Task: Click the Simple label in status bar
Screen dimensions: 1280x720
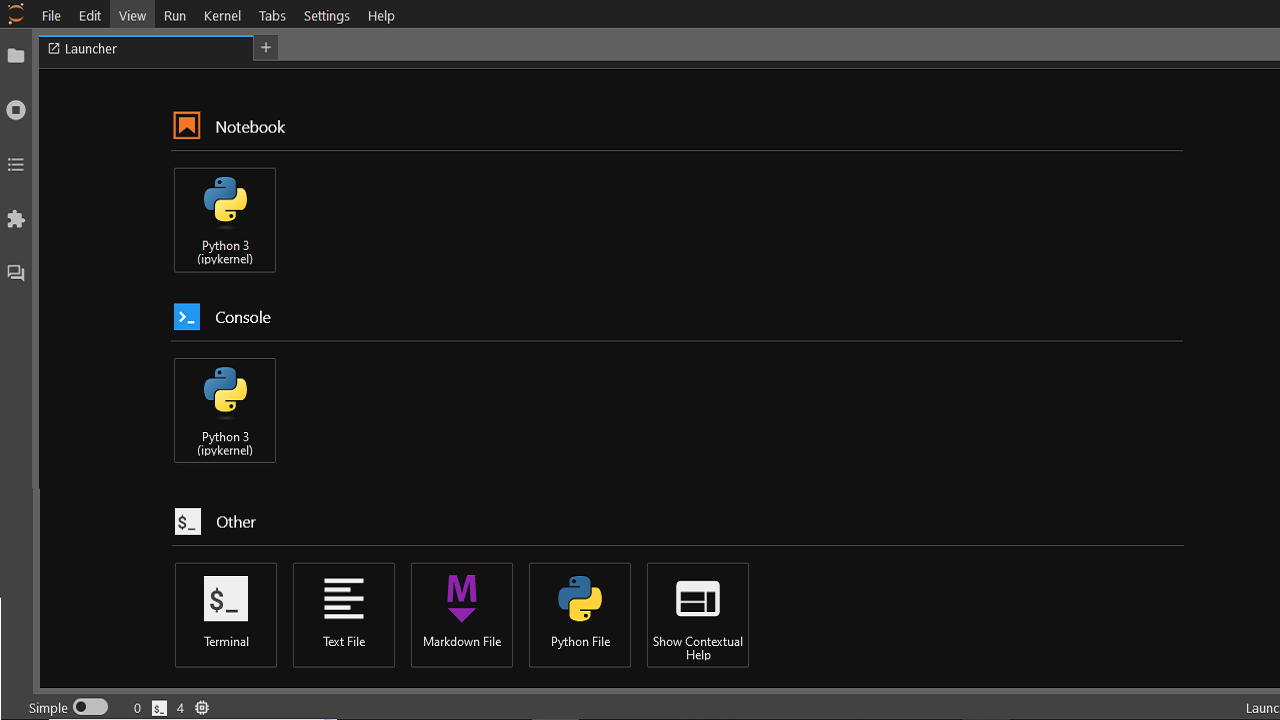Action: click(48, 708)
